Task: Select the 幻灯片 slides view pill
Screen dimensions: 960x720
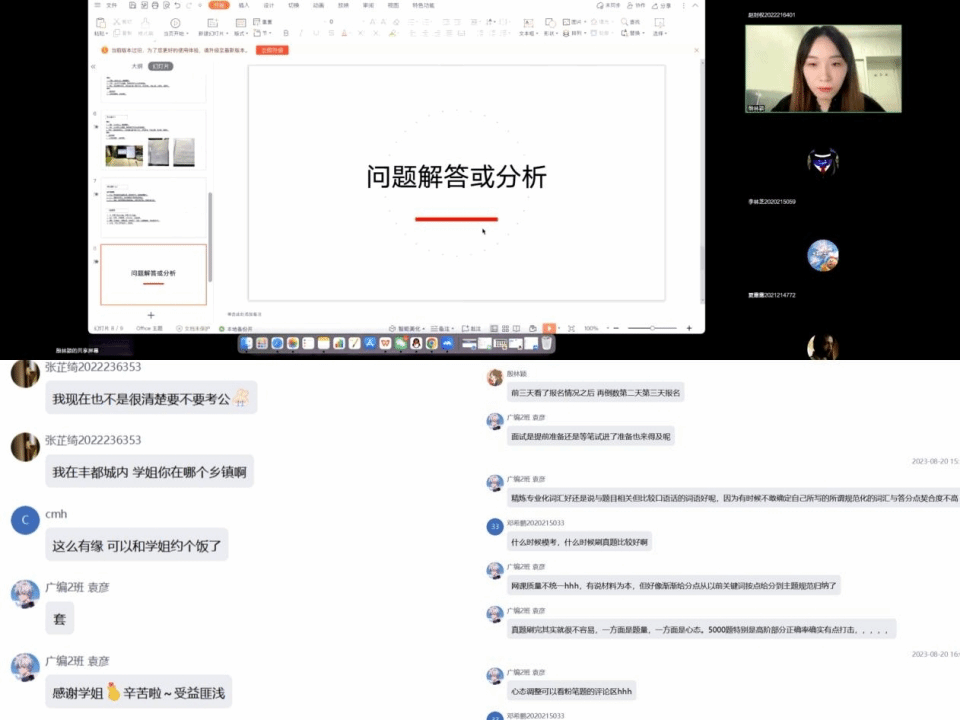Action: click(x=160, y=66)
